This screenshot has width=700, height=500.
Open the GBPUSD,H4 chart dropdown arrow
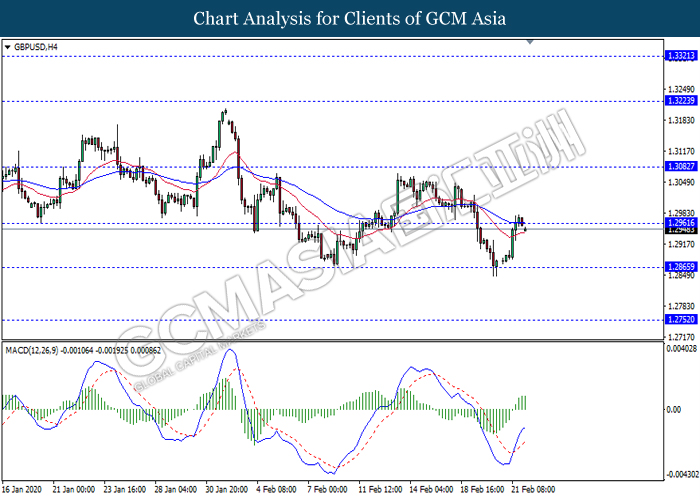7,47
